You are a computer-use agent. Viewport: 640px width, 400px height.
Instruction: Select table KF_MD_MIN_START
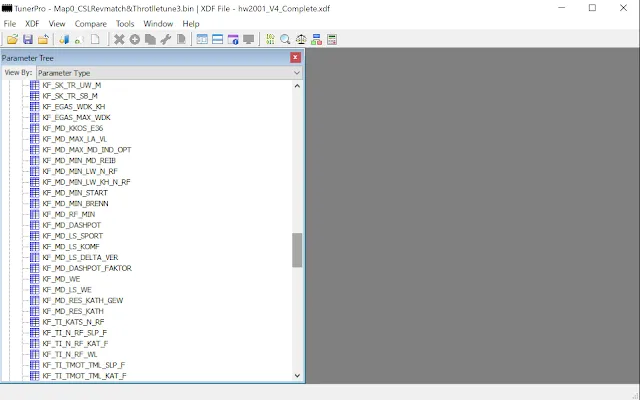point(75,193)
